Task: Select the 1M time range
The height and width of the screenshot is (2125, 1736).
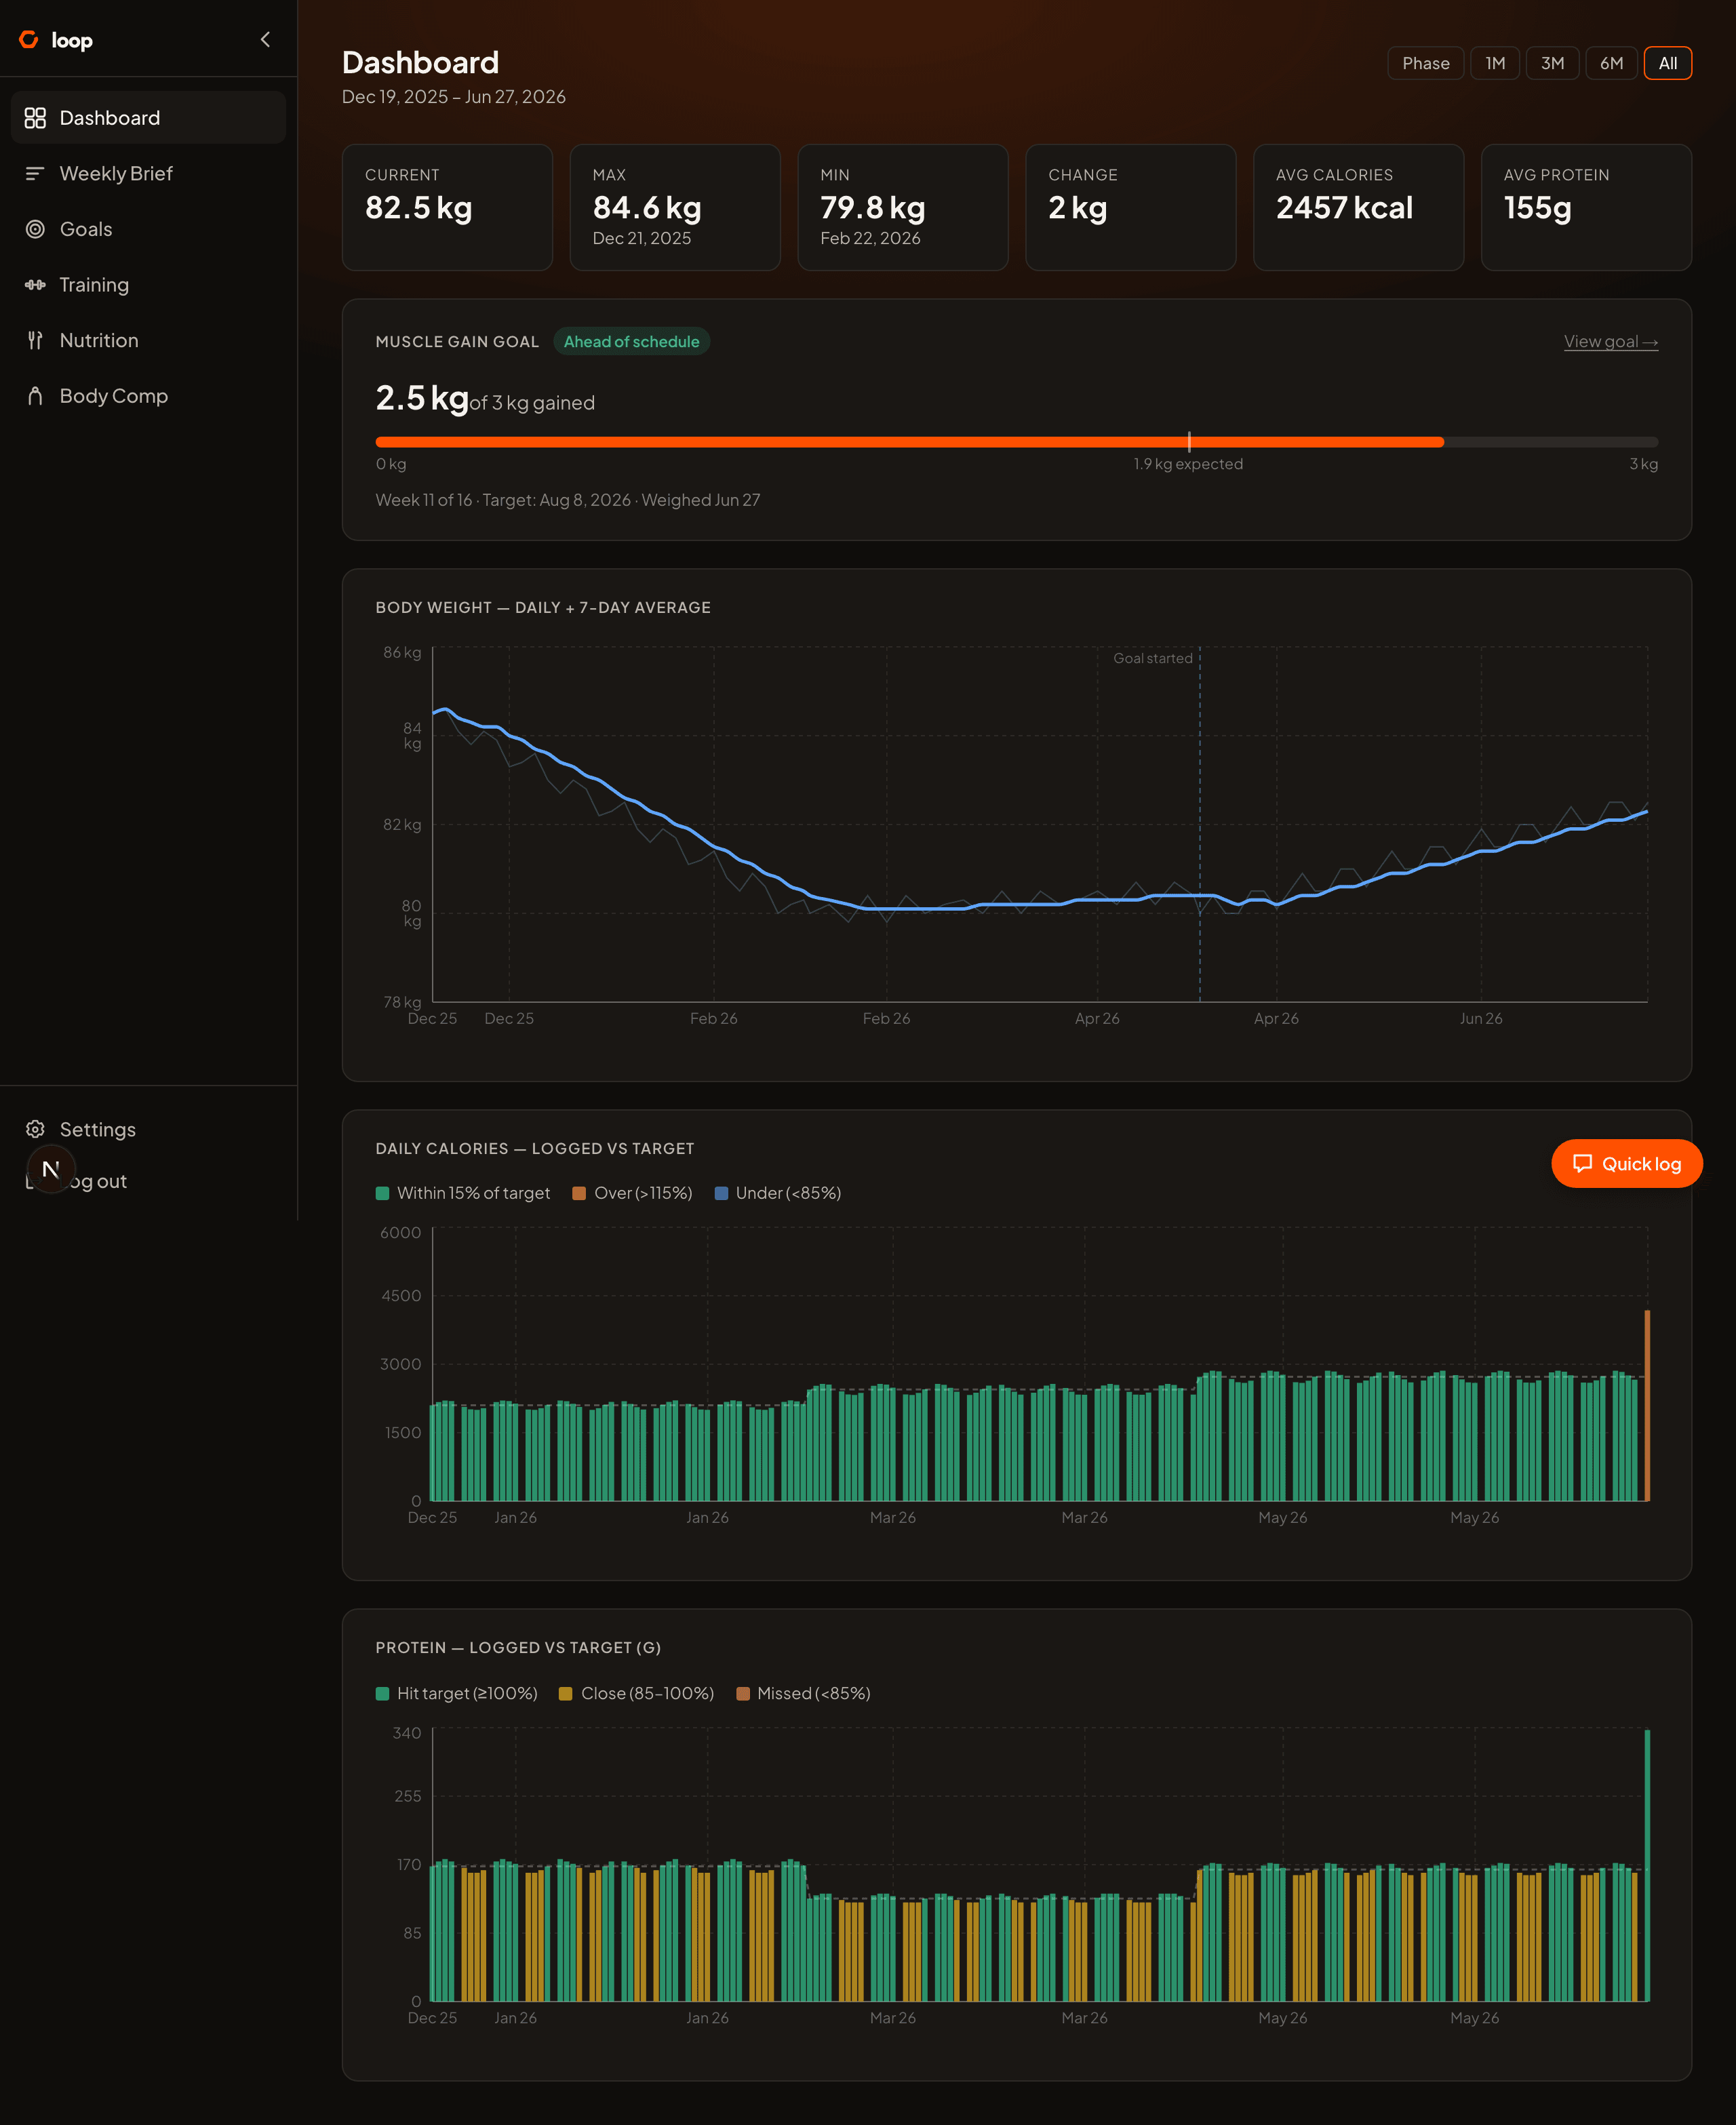Action: coord(1494,63)
